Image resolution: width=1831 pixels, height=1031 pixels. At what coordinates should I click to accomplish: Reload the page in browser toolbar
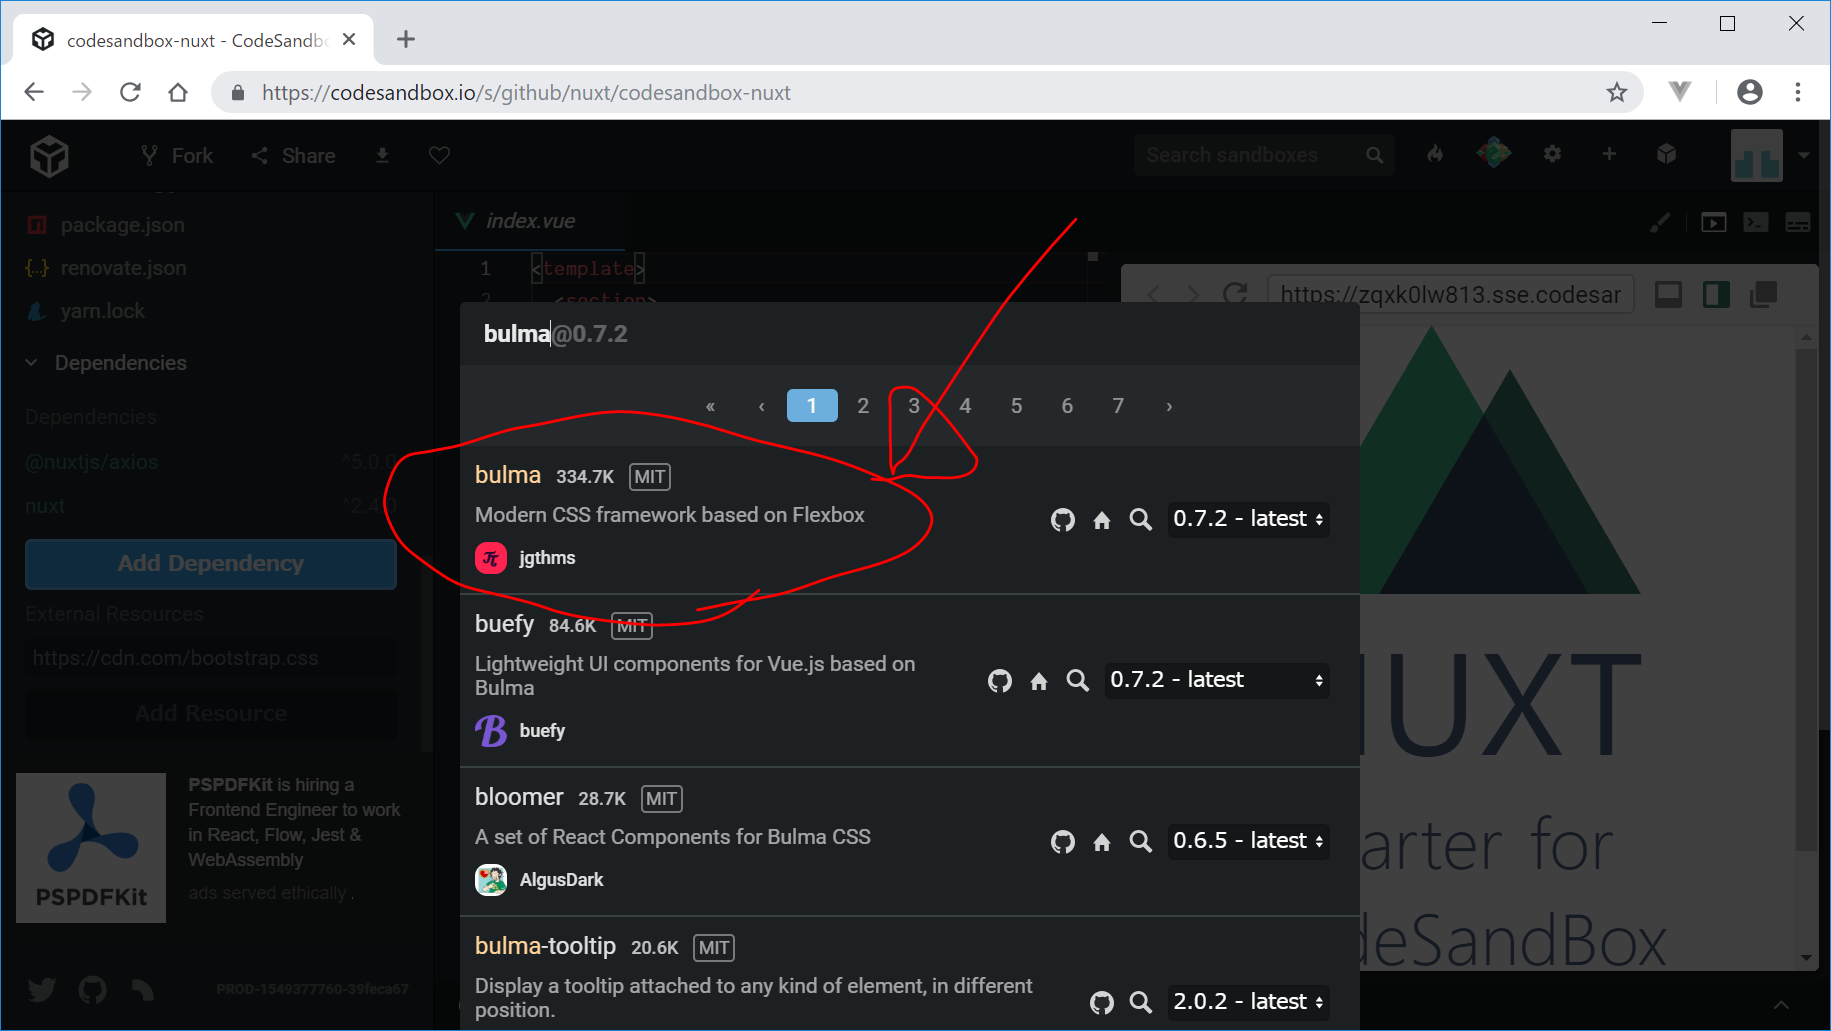(130, 93)
